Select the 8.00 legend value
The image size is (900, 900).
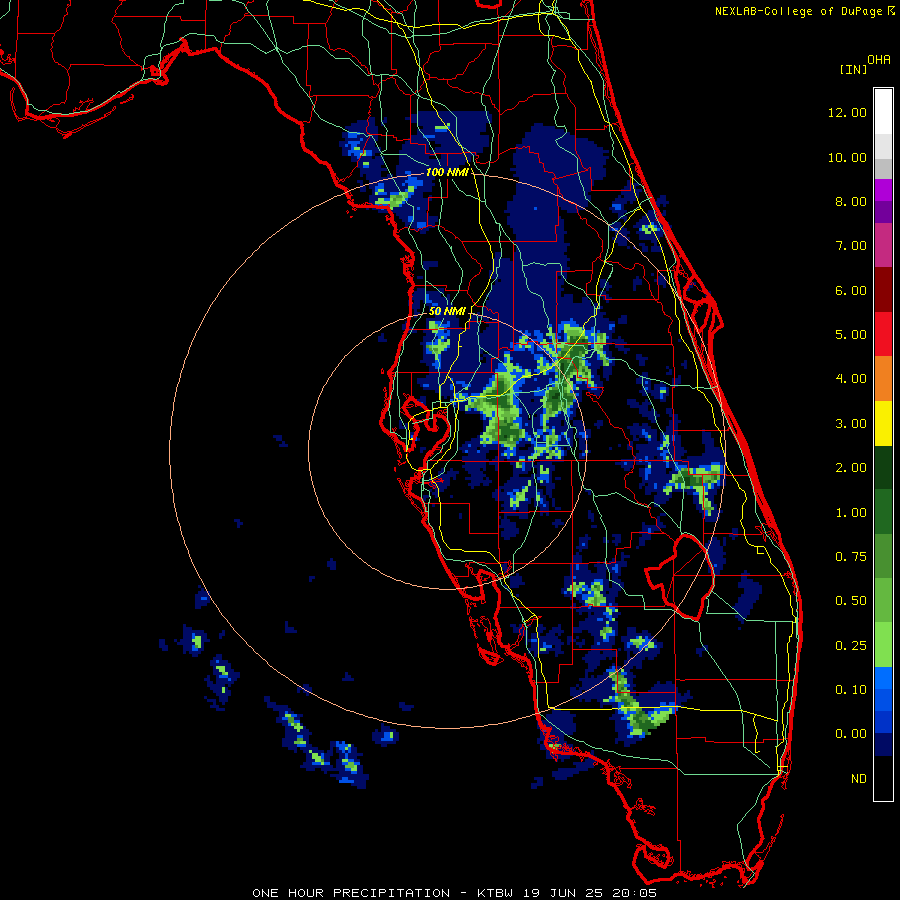(851, 201)
